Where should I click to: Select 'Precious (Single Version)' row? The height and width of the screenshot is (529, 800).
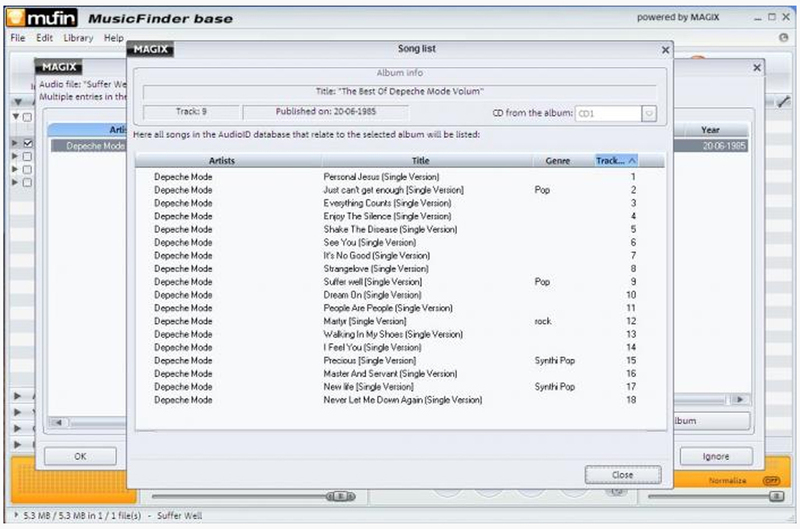400,361
